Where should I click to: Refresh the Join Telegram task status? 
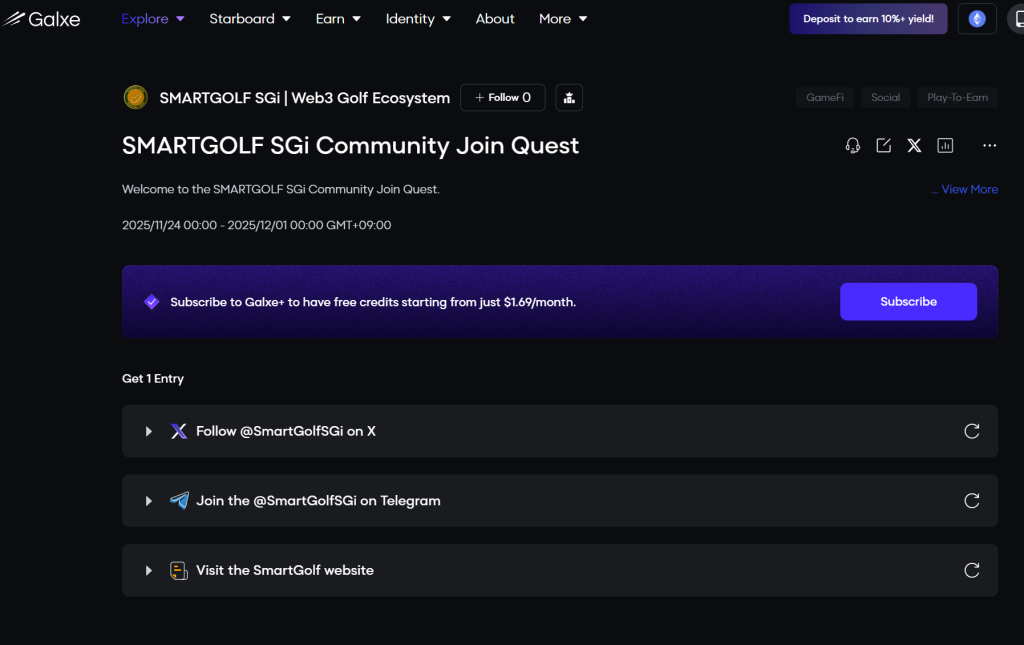click(x=971, y=501)
